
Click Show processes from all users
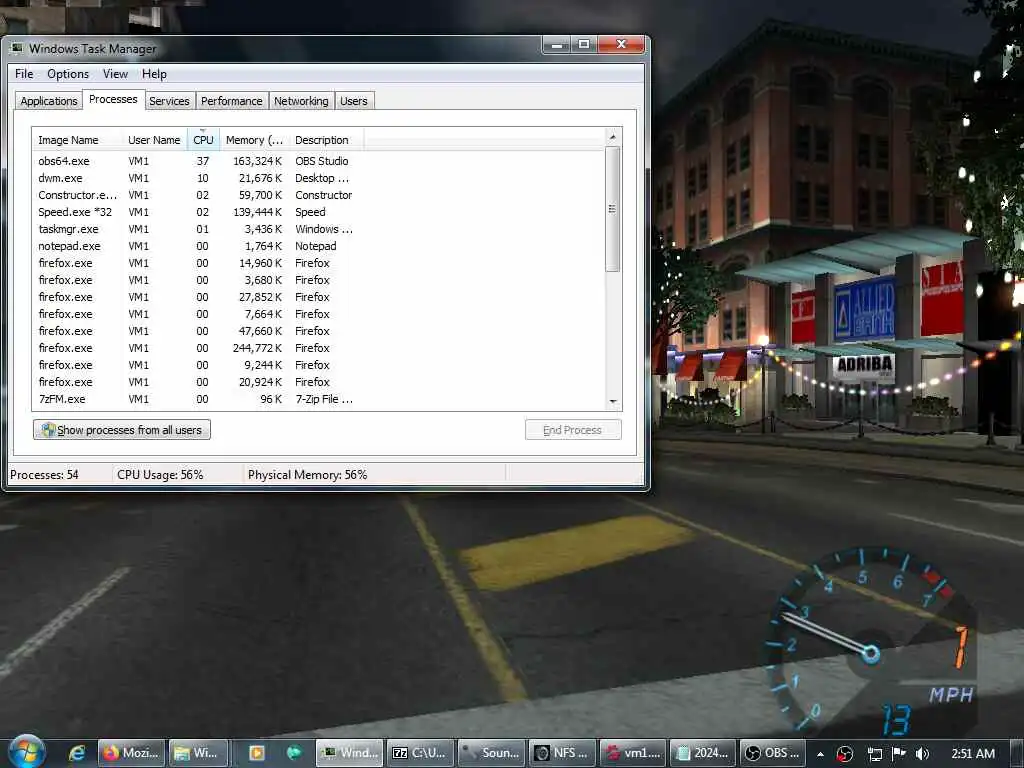click(x=122, y=430)
